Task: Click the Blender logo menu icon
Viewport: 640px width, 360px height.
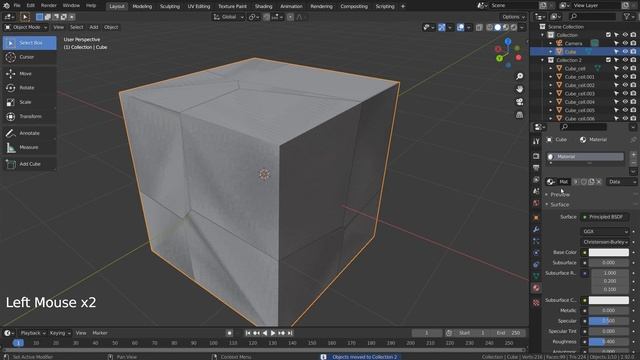Action: [x=6, y=6]
